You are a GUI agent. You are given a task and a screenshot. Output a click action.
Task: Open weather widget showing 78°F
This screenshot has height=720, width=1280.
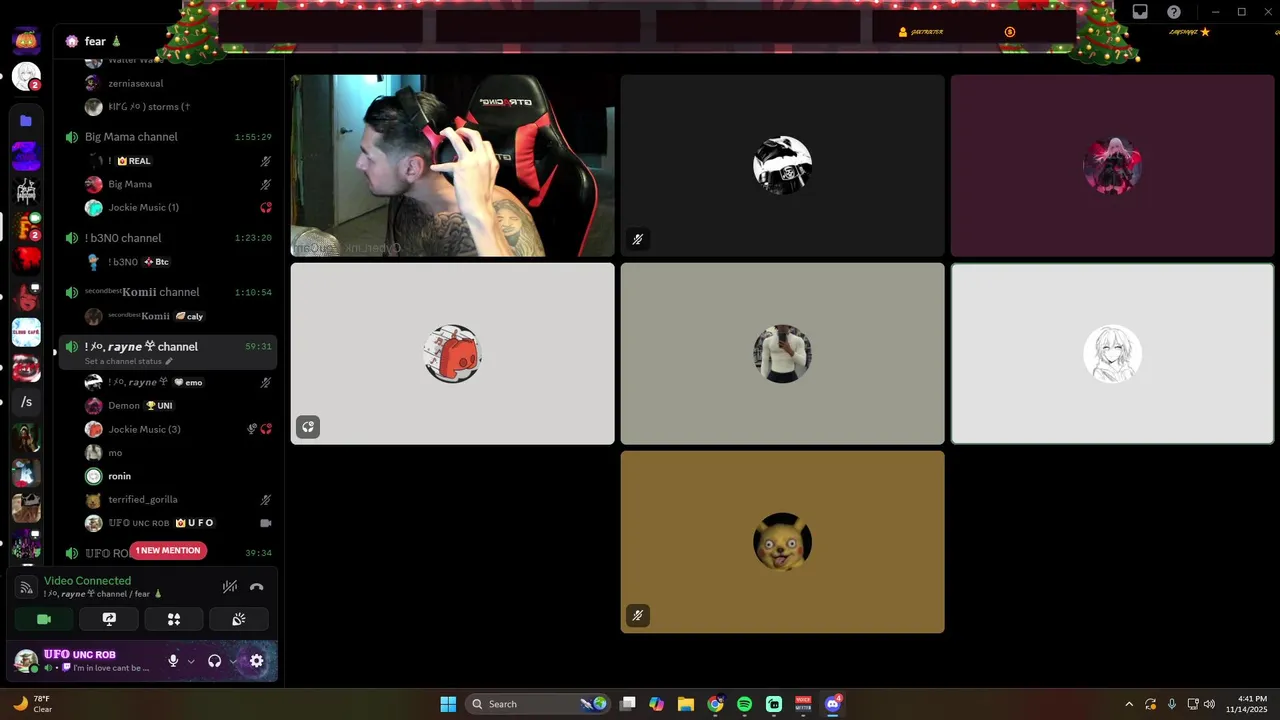33,704
